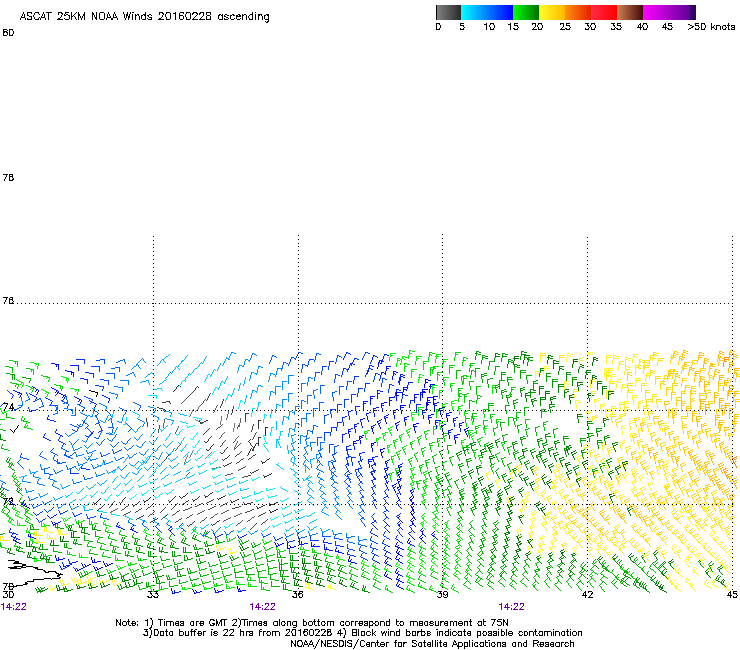Click the longitude label '39' on the bottom axis

[442, 594]
